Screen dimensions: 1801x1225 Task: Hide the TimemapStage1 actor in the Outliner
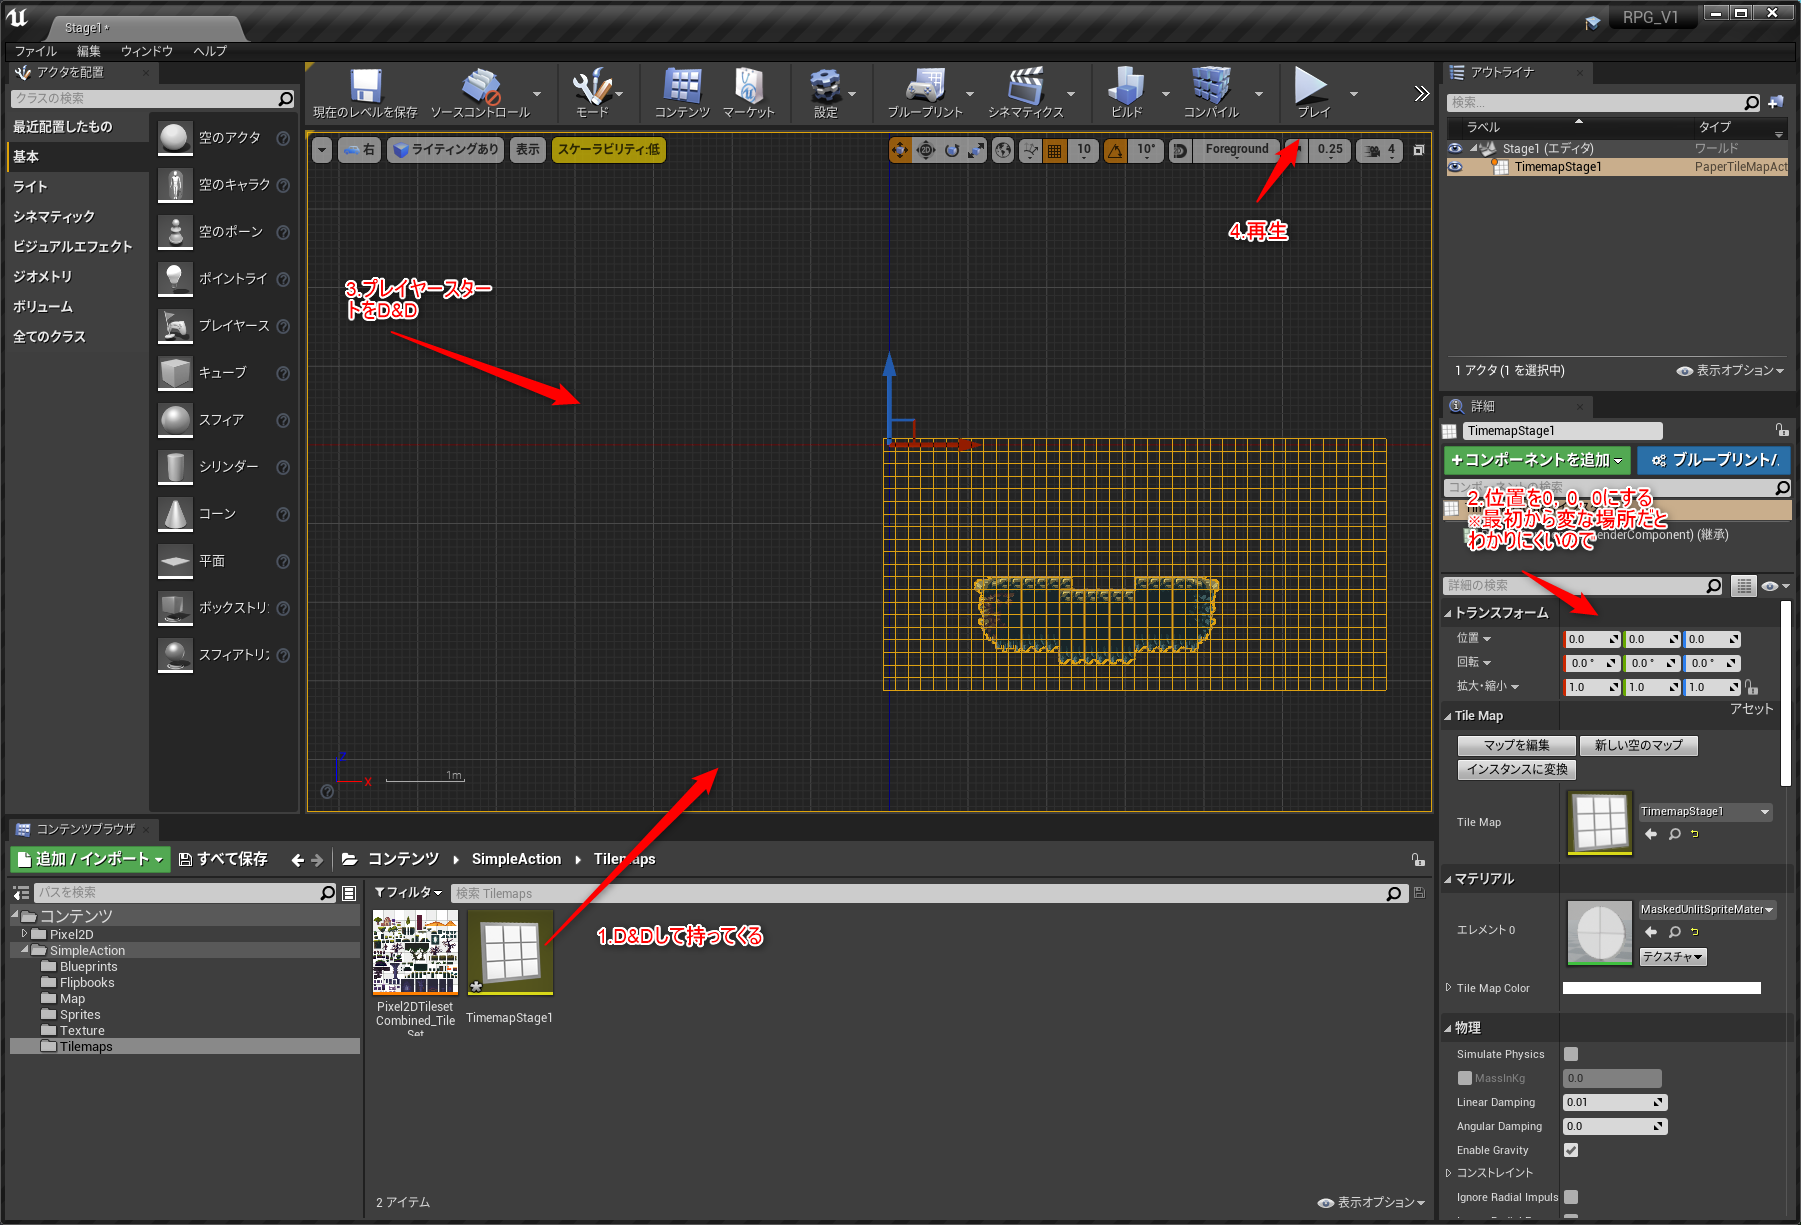1455,167
